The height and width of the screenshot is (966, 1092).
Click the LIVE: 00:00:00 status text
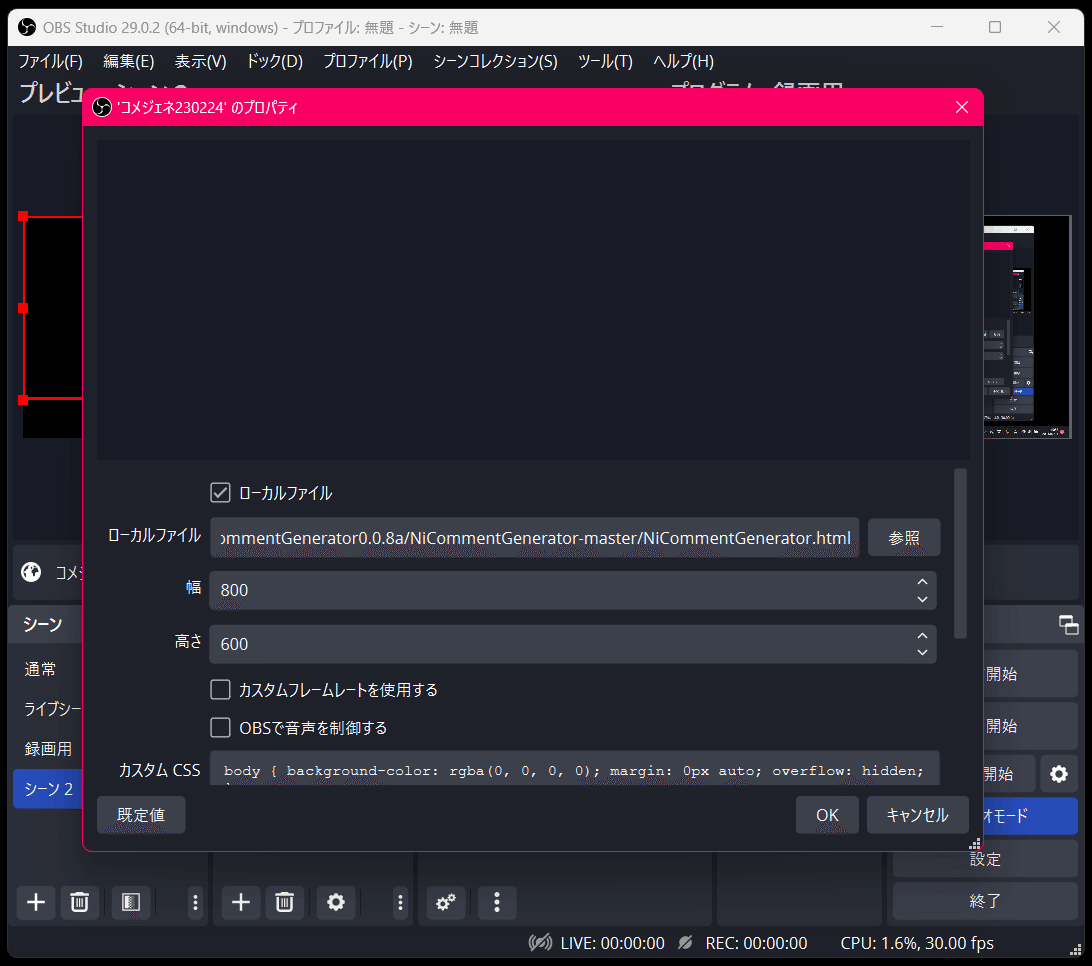612,943
